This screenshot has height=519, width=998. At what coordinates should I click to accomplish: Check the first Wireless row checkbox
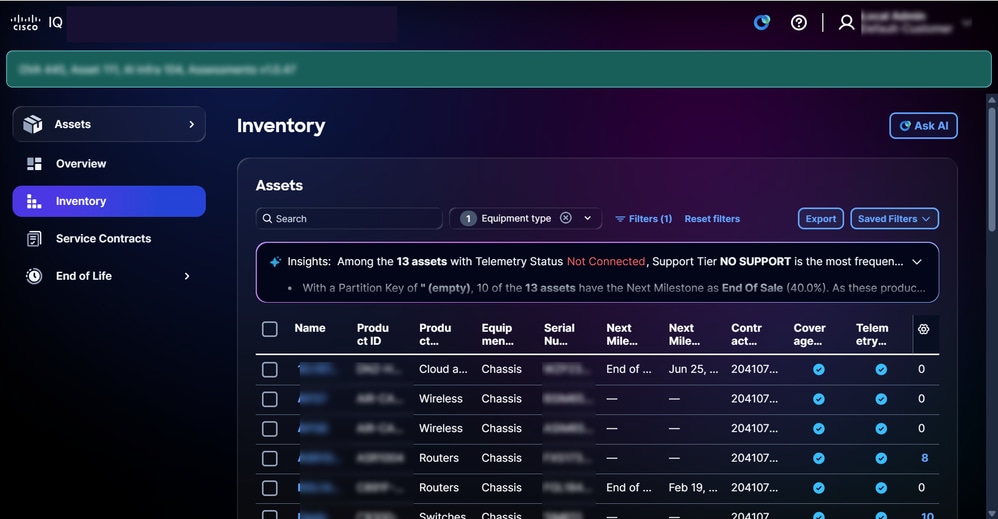coord(270,399)
